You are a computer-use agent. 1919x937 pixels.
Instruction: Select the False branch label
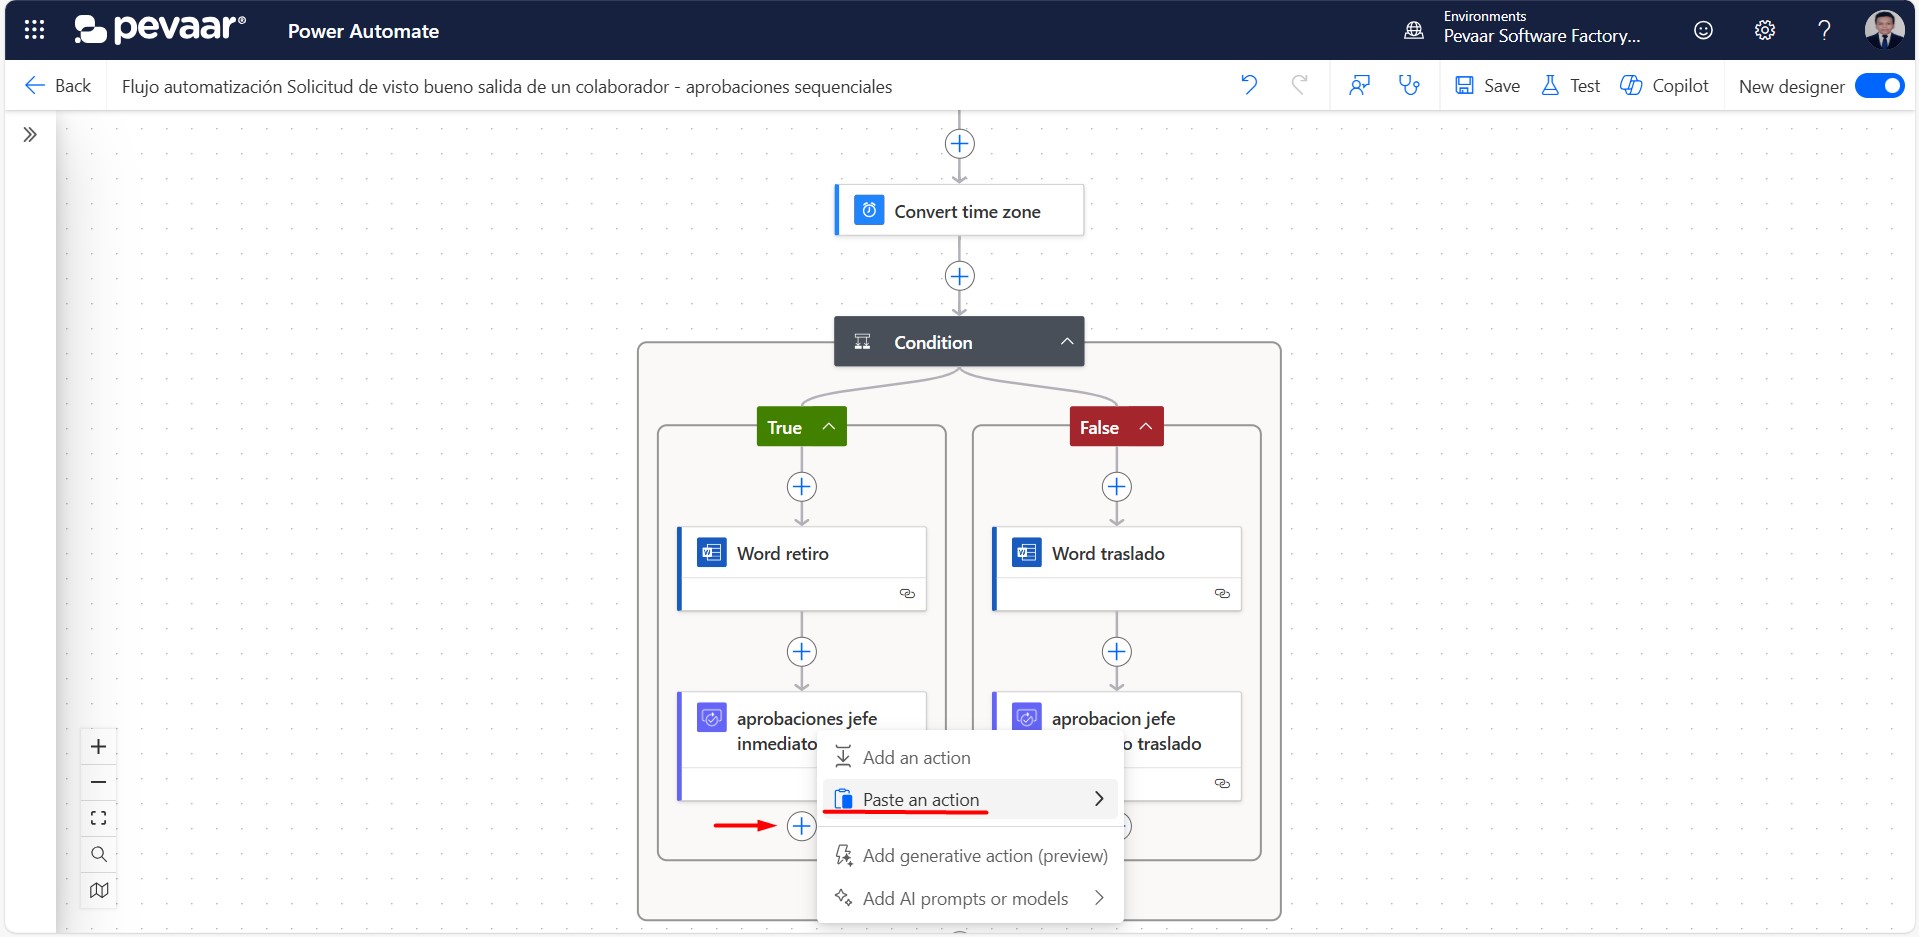click(x=1099, y=427)
